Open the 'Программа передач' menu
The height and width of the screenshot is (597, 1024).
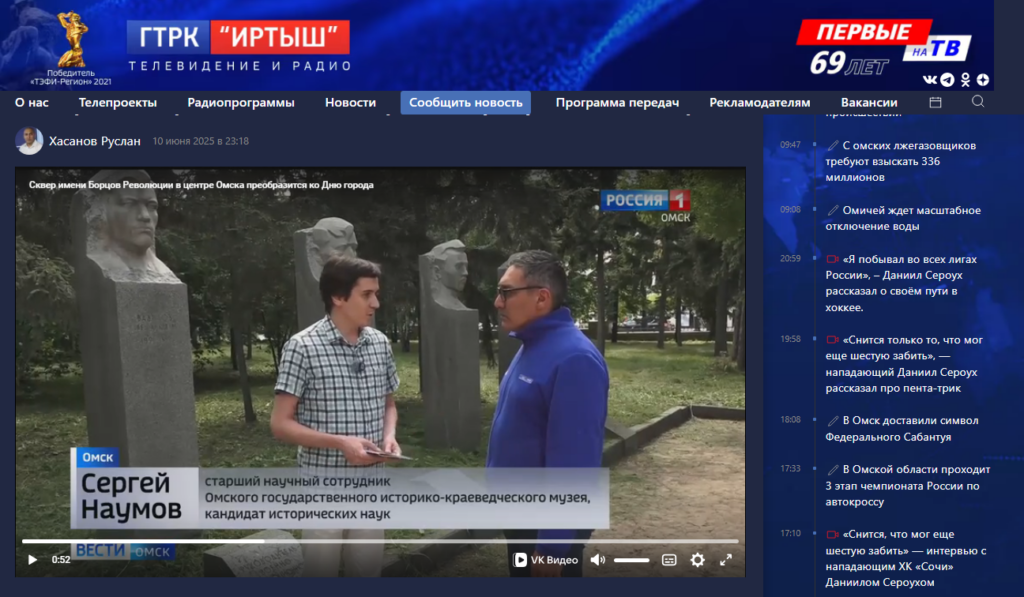coord(617,103)
